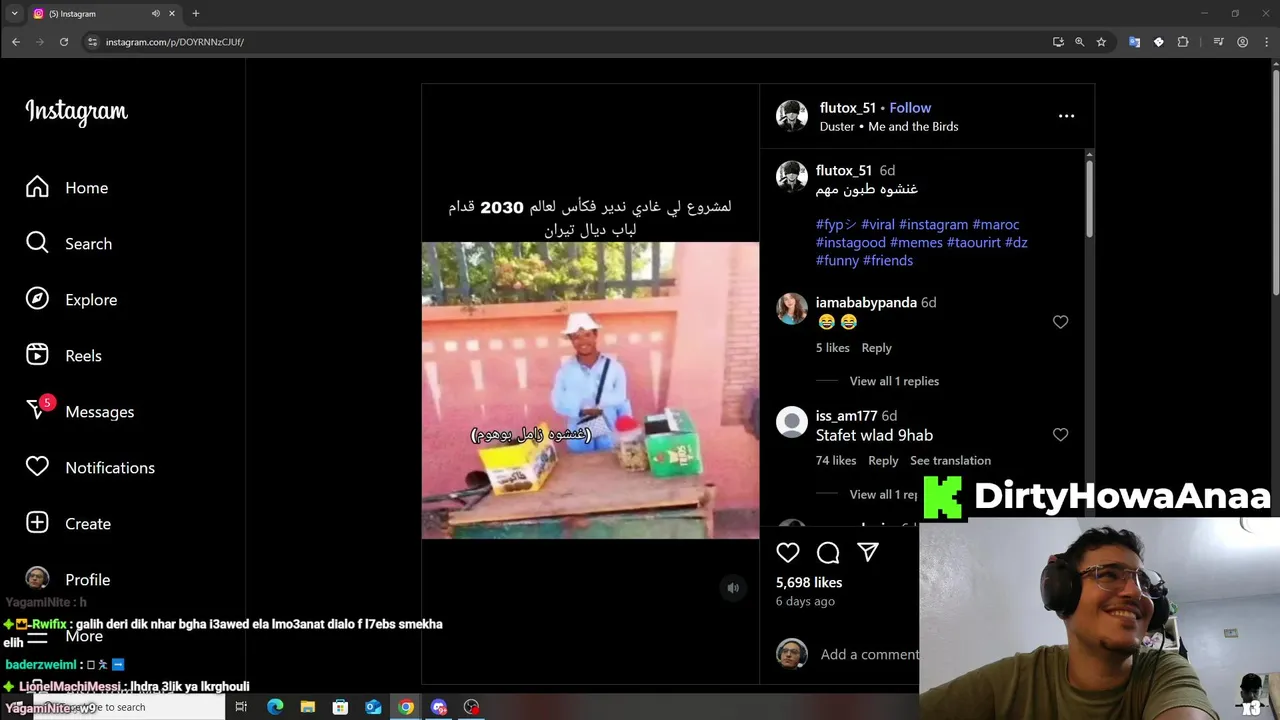Reply to iamababypanda's comment
The width and height of the screenshot is (1280, 720).
(876, 348)
